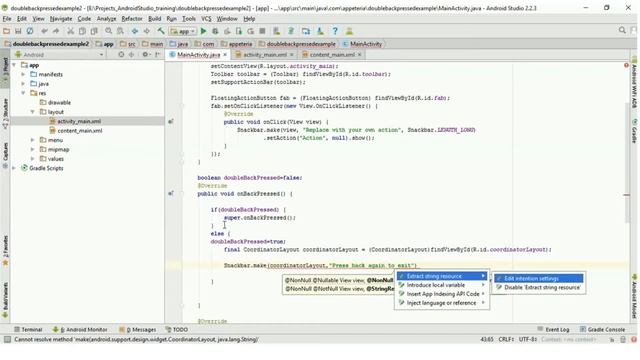Click the Scroll from Source target icon
The width and height of the screenshot is (640, 360).
121,54
